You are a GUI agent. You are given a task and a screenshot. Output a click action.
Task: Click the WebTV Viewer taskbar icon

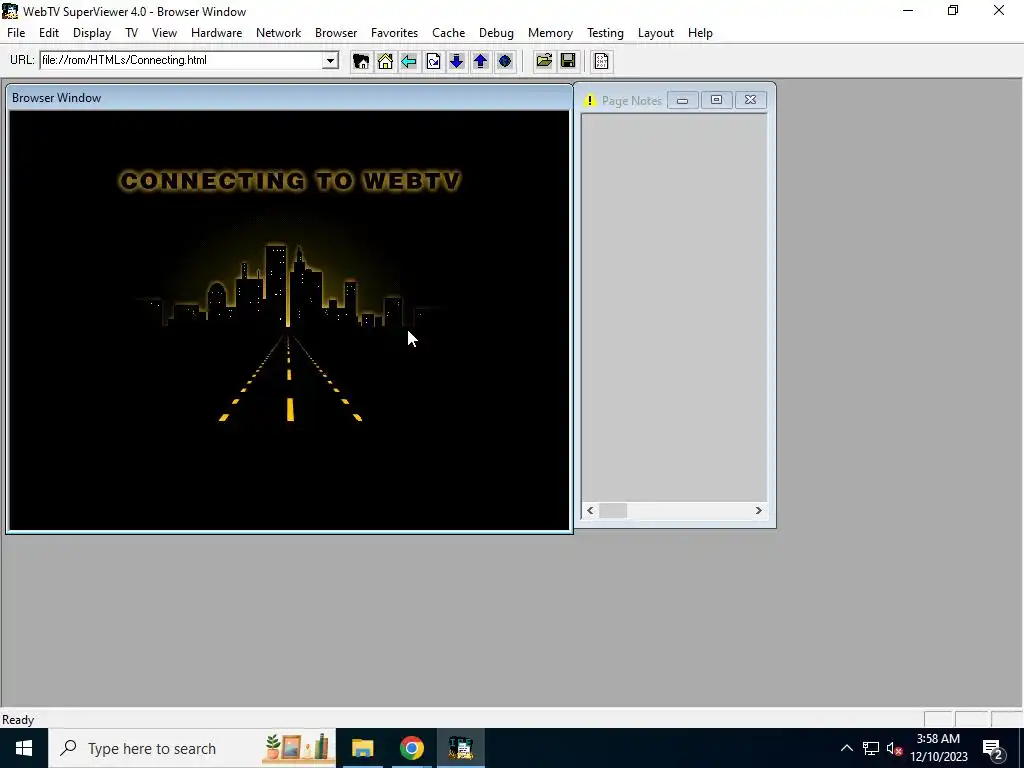460,748
